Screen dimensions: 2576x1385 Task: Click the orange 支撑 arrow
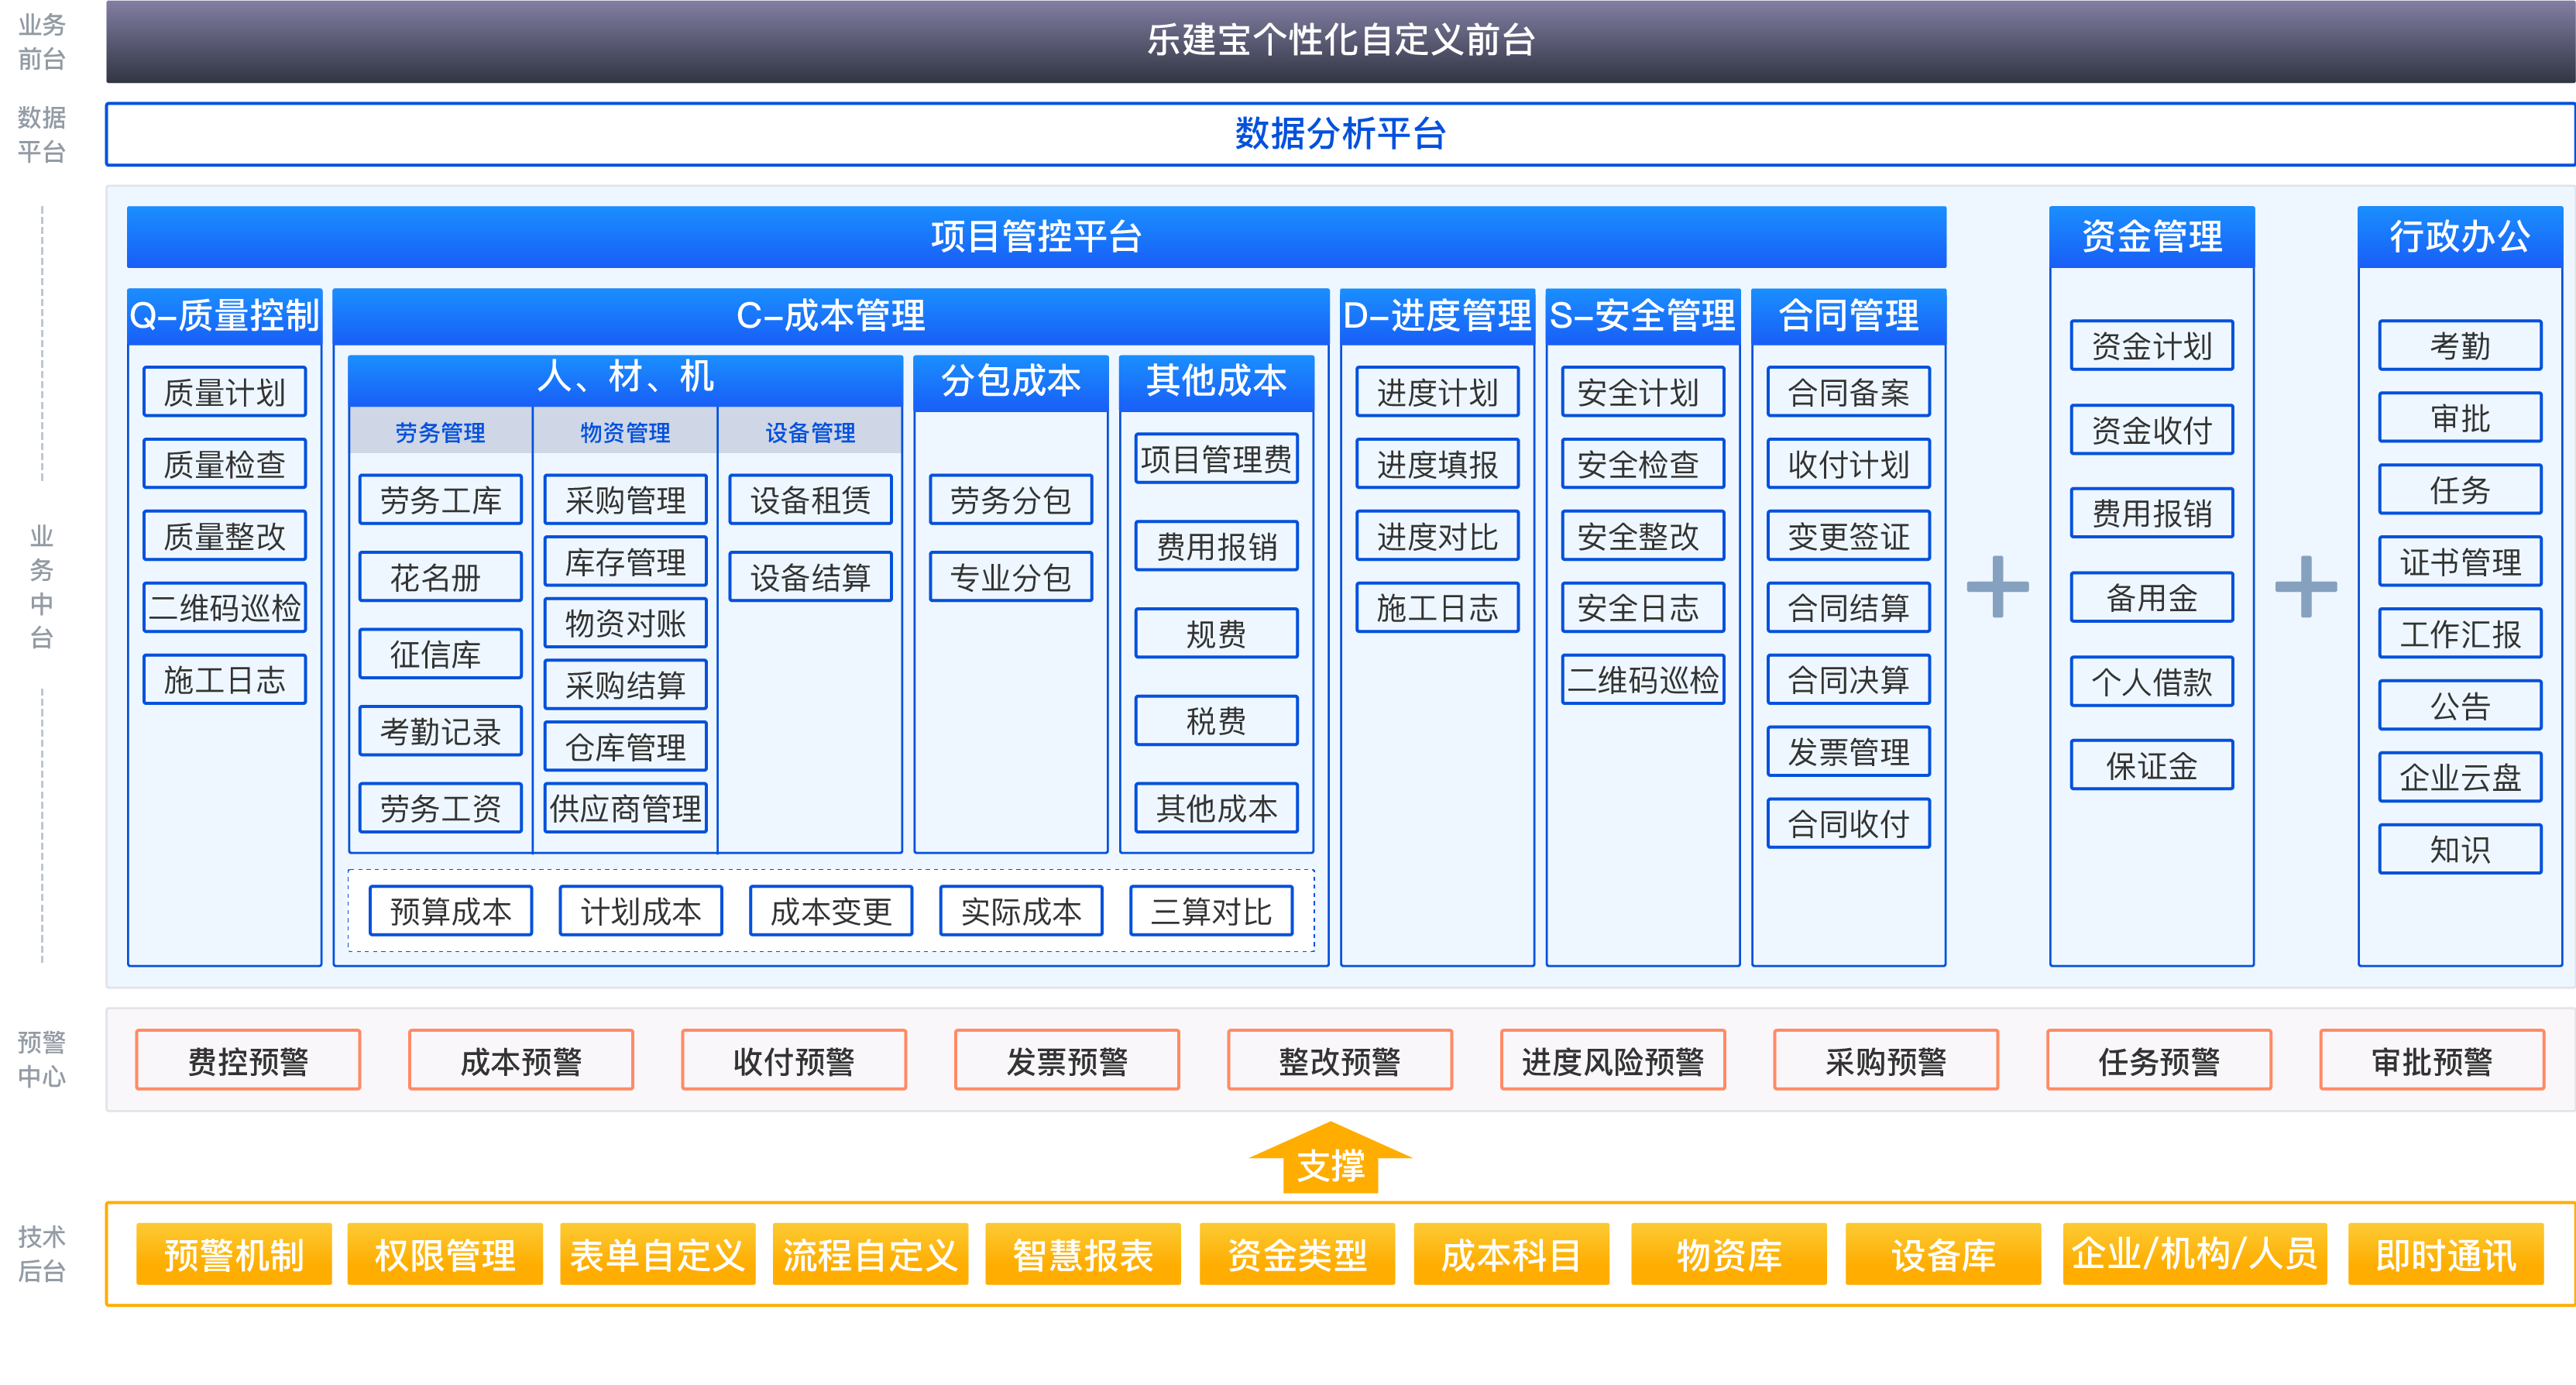coord(1330,1158)
